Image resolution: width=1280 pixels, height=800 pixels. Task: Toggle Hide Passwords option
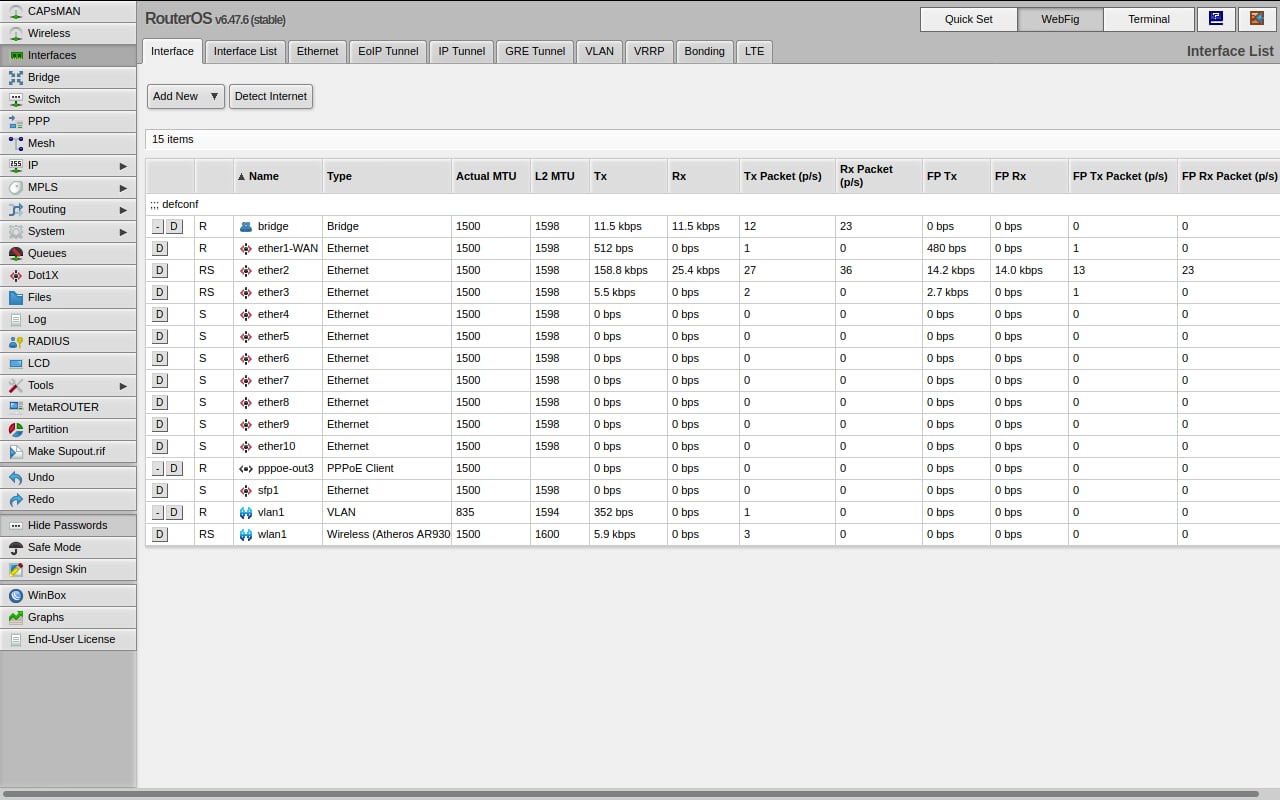67,525
